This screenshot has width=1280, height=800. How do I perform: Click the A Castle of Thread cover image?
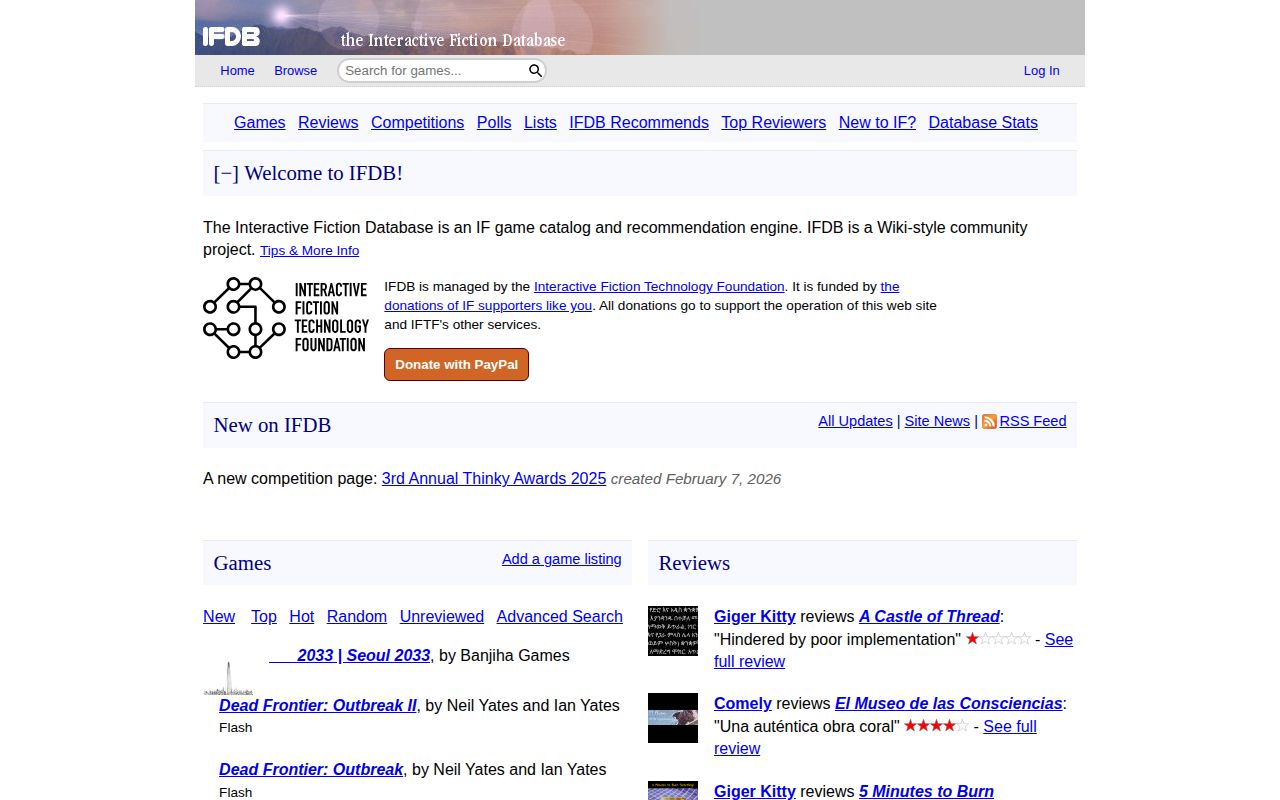(x=672, y=631)
